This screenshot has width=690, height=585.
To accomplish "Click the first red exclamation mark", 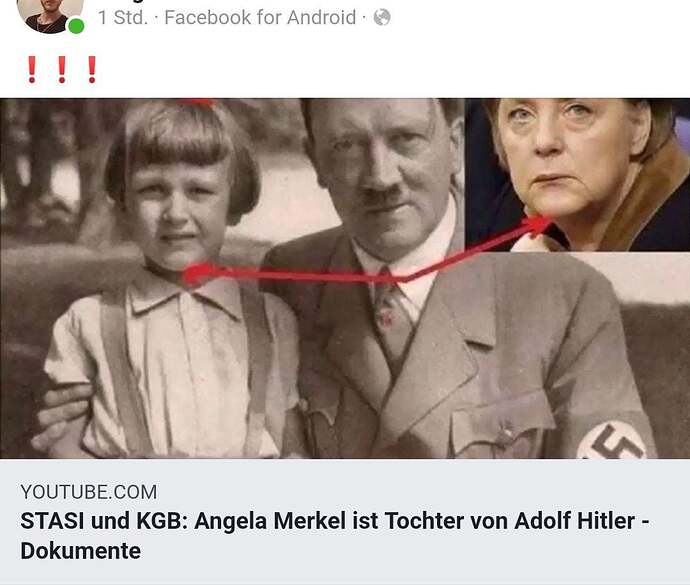I will click(x=32, y=70).
